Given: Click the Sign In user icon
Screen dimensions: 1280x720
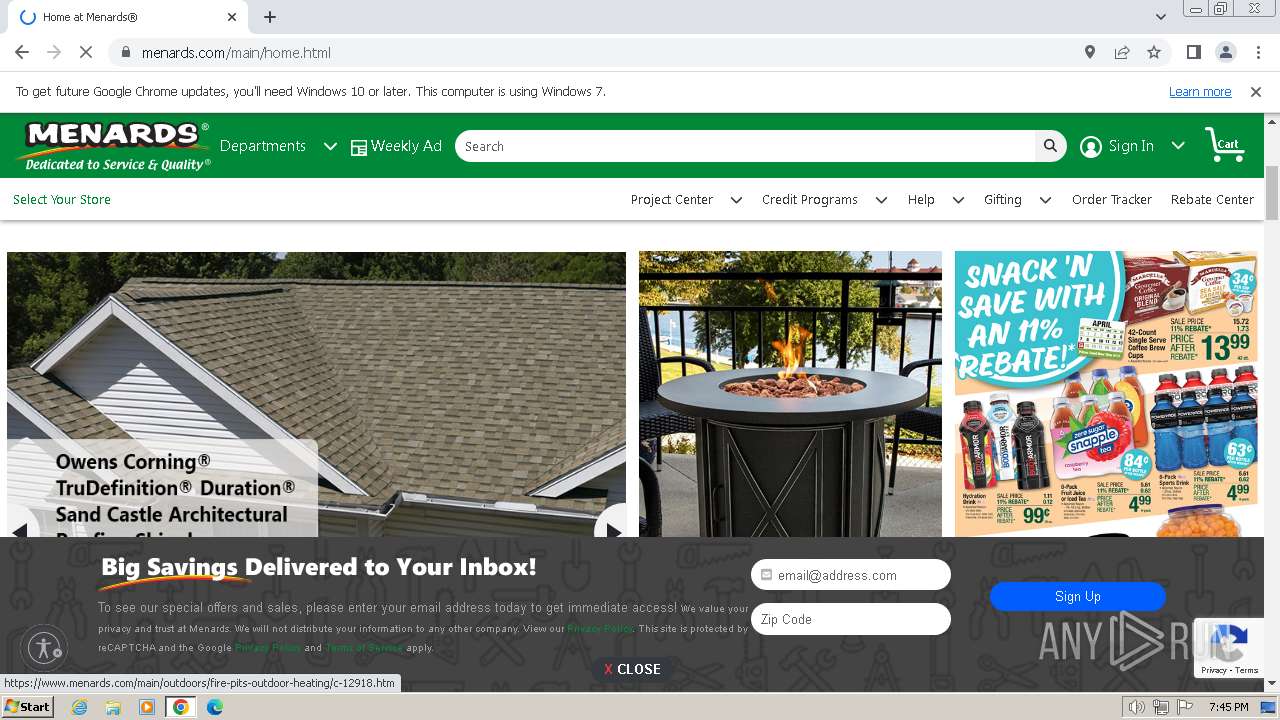Looking at the screenshot, I should (x=1091, y=147).
